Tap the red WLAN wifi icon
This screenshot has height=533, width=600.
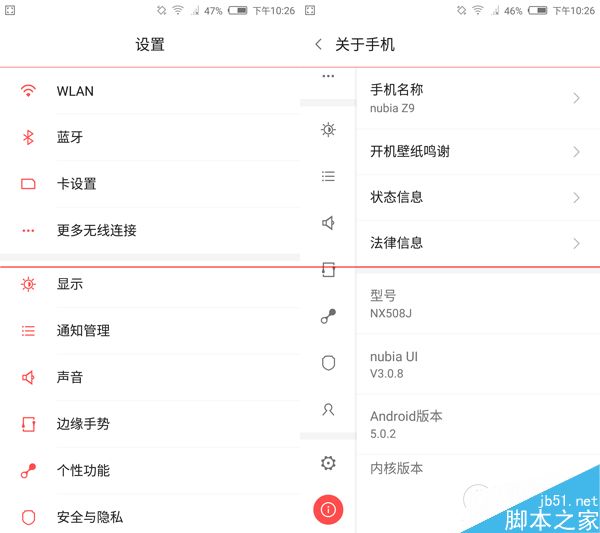(28, 91)
